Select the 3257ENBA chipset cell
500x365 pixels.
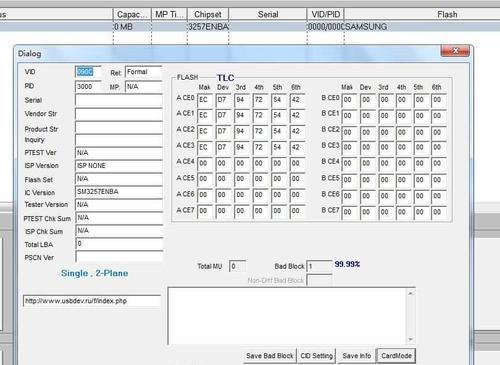click(208, 27)
